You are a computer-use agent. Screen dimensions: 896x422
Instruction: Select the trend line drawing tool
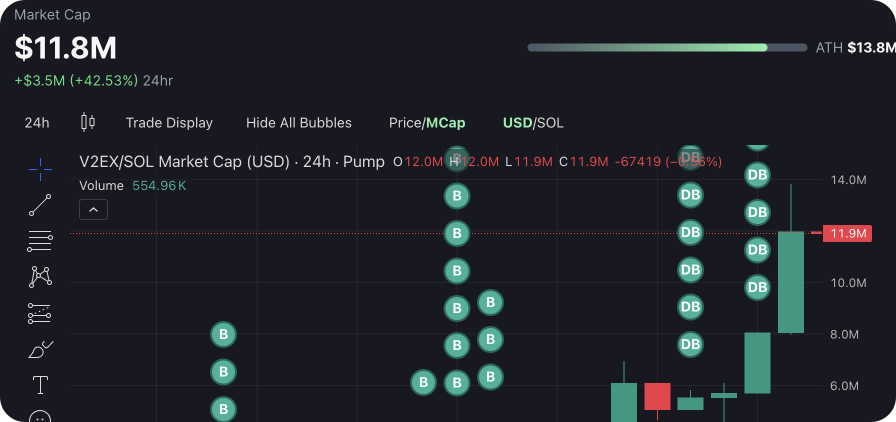pos(40,206)
